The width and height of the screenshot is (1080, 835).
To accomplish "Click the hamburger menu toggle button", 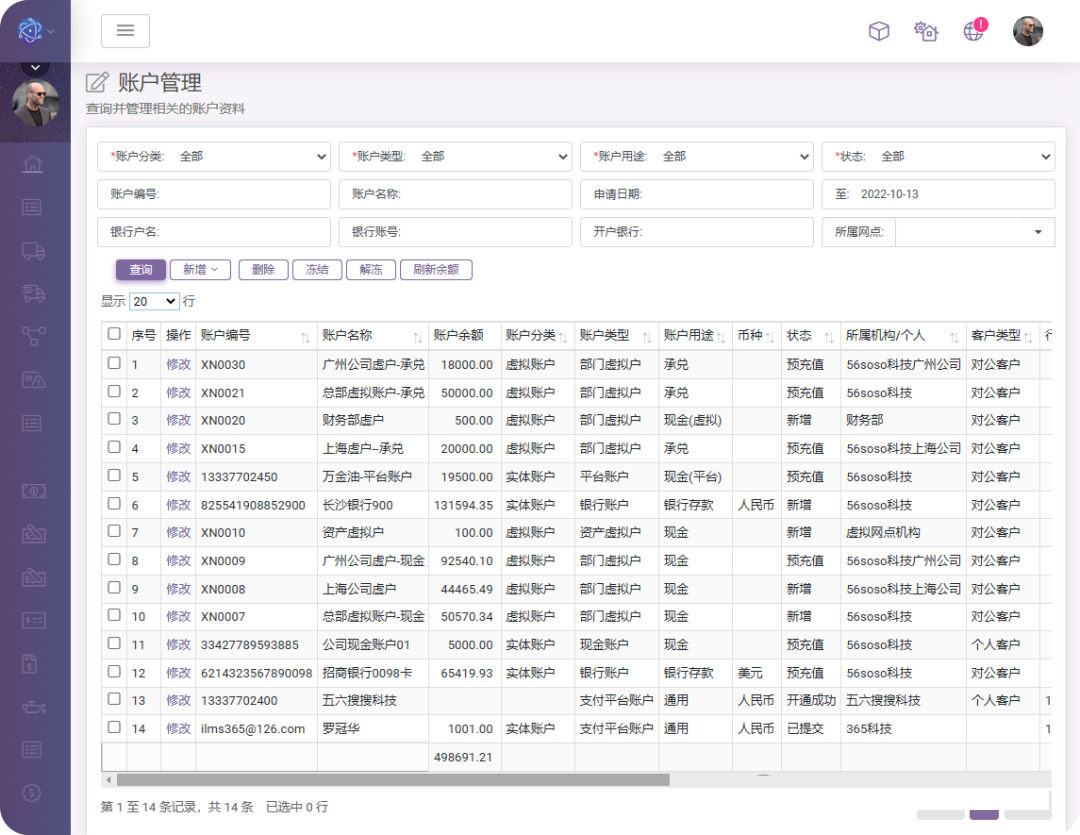I will click(125, 31).
